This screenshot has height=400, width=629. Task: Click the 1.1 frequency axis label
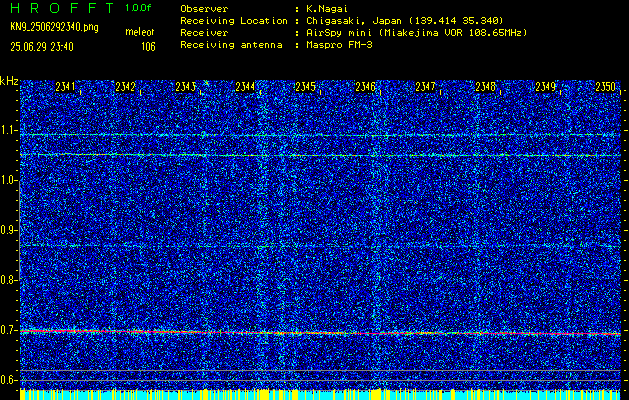pyautogui.click(x=8, y=130)
